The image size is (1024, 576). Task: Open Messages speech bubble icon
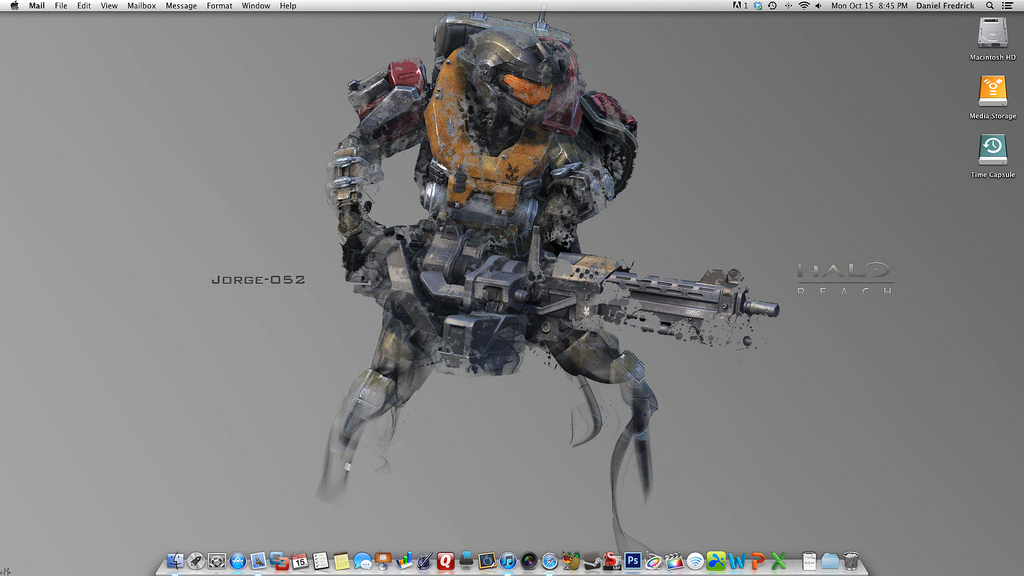click(362, 561)
